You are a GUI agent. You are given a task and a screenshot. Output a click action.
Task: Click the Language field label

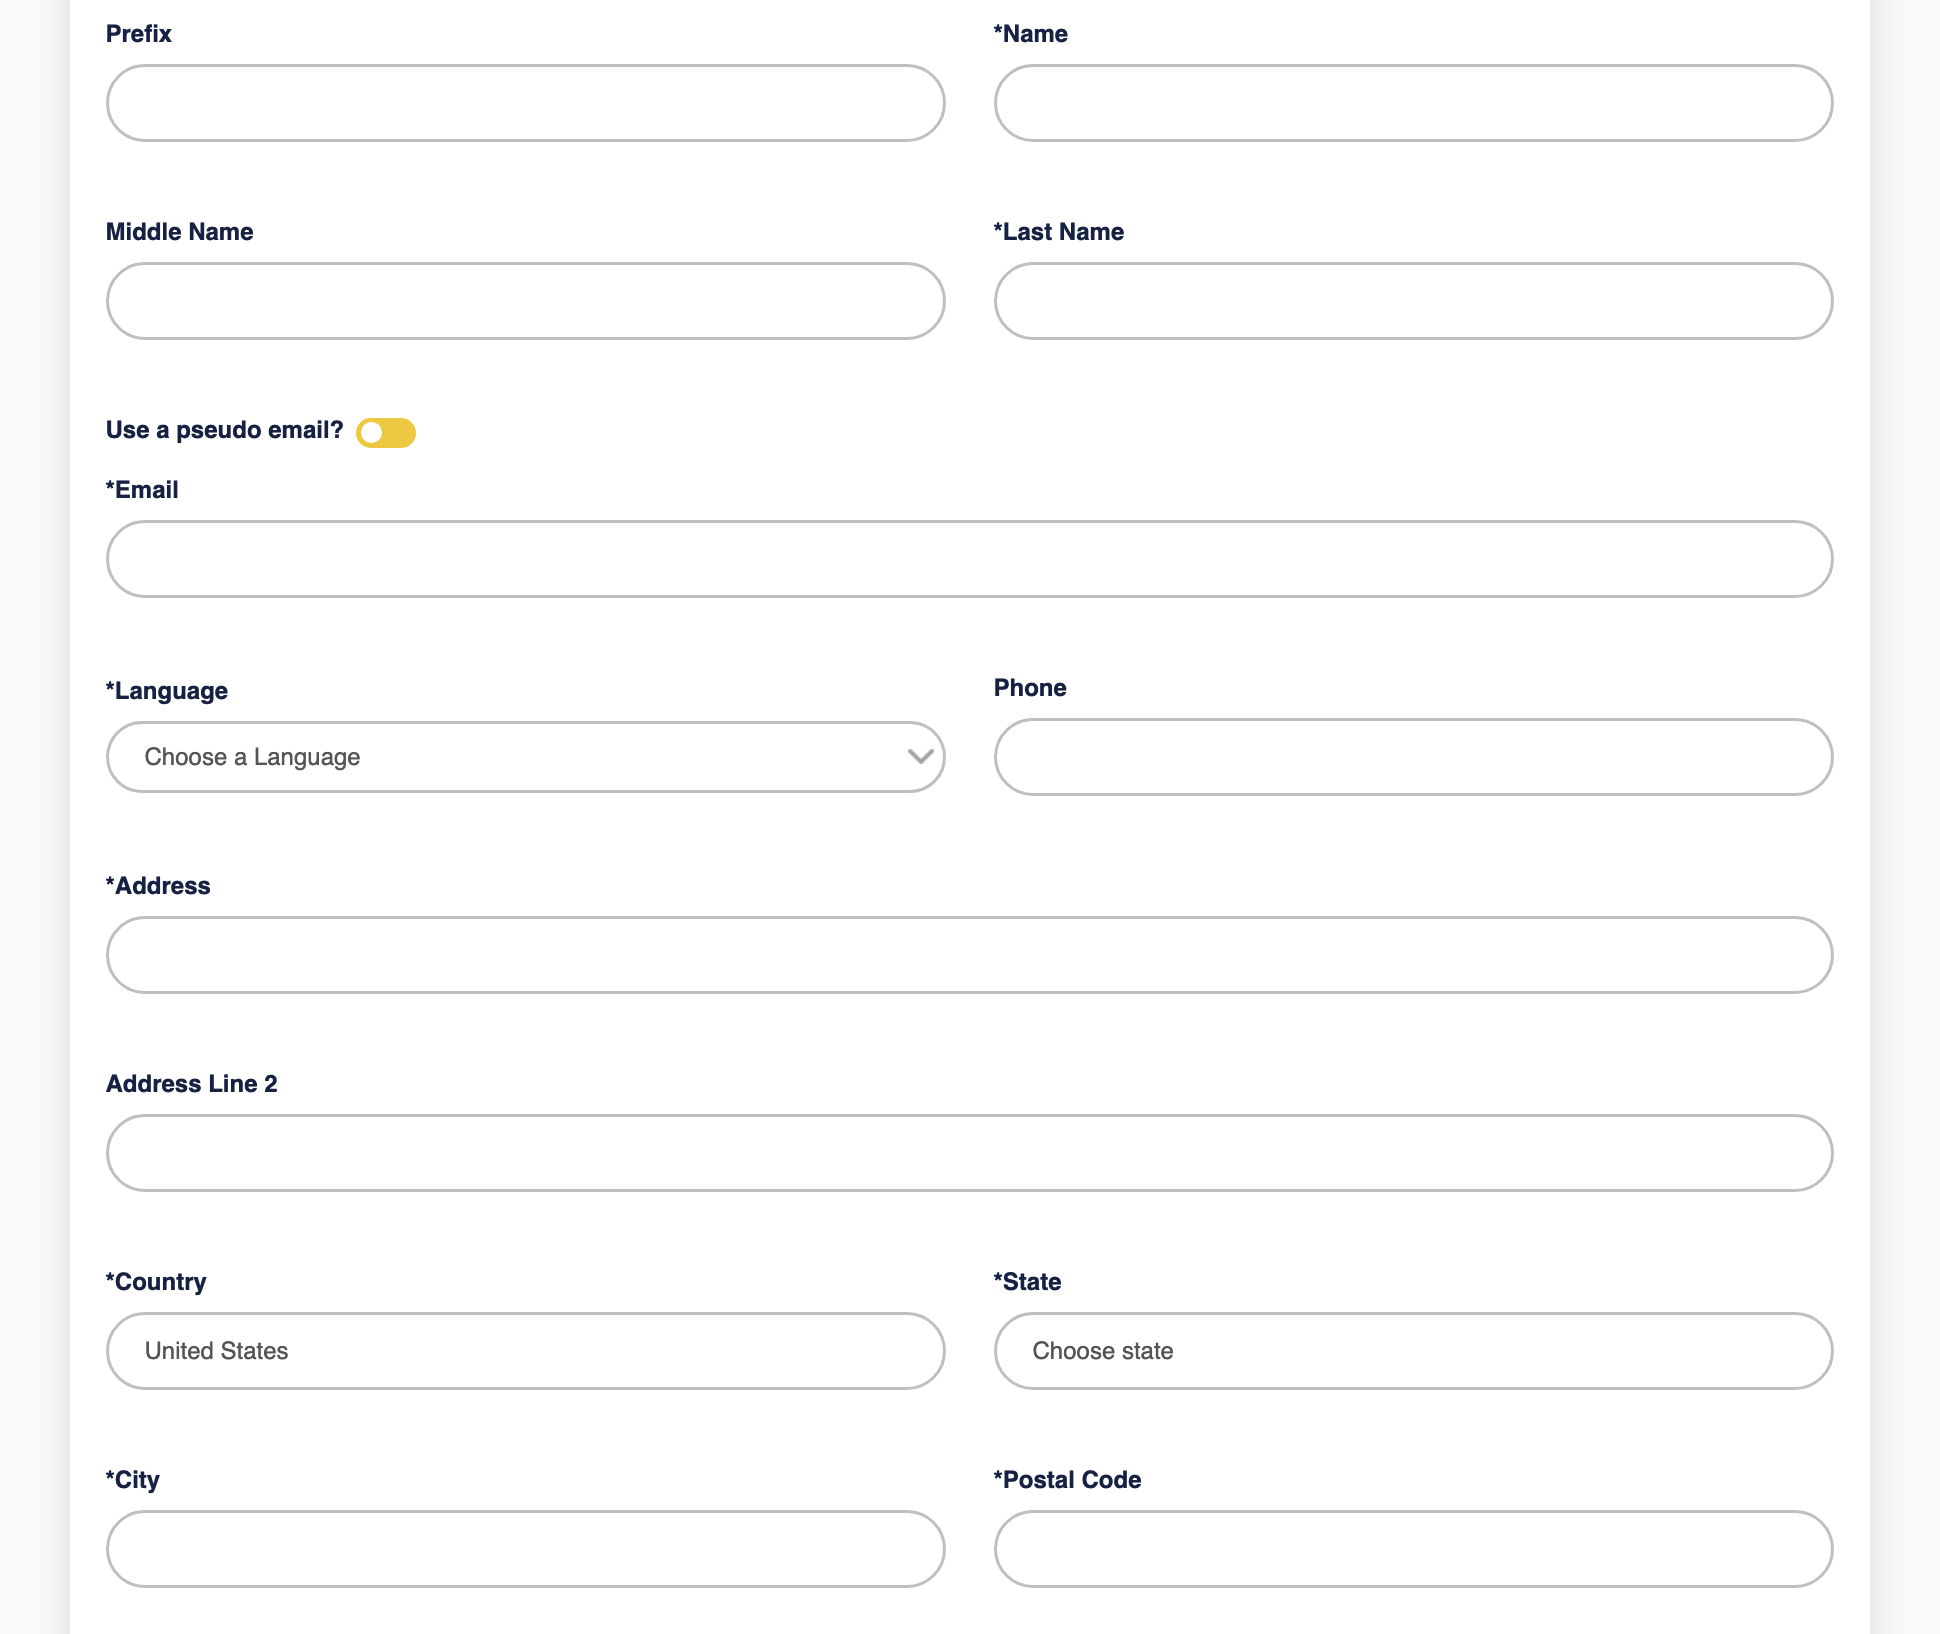[167, 691]
